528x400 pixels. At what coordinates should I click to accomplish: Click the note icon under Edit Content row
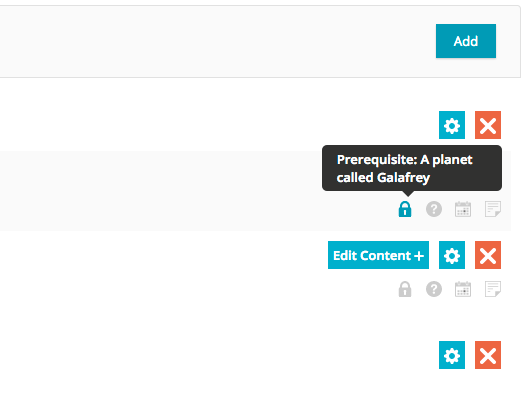point(493,289)
